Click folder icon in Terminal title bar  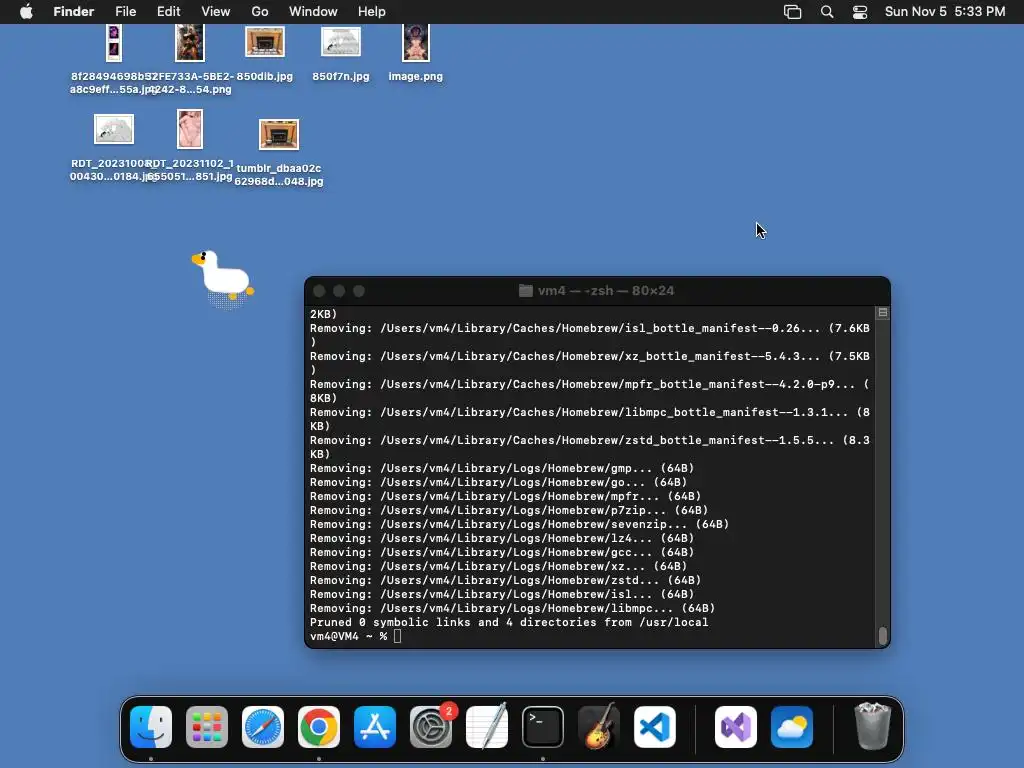[x=526, y=291]
